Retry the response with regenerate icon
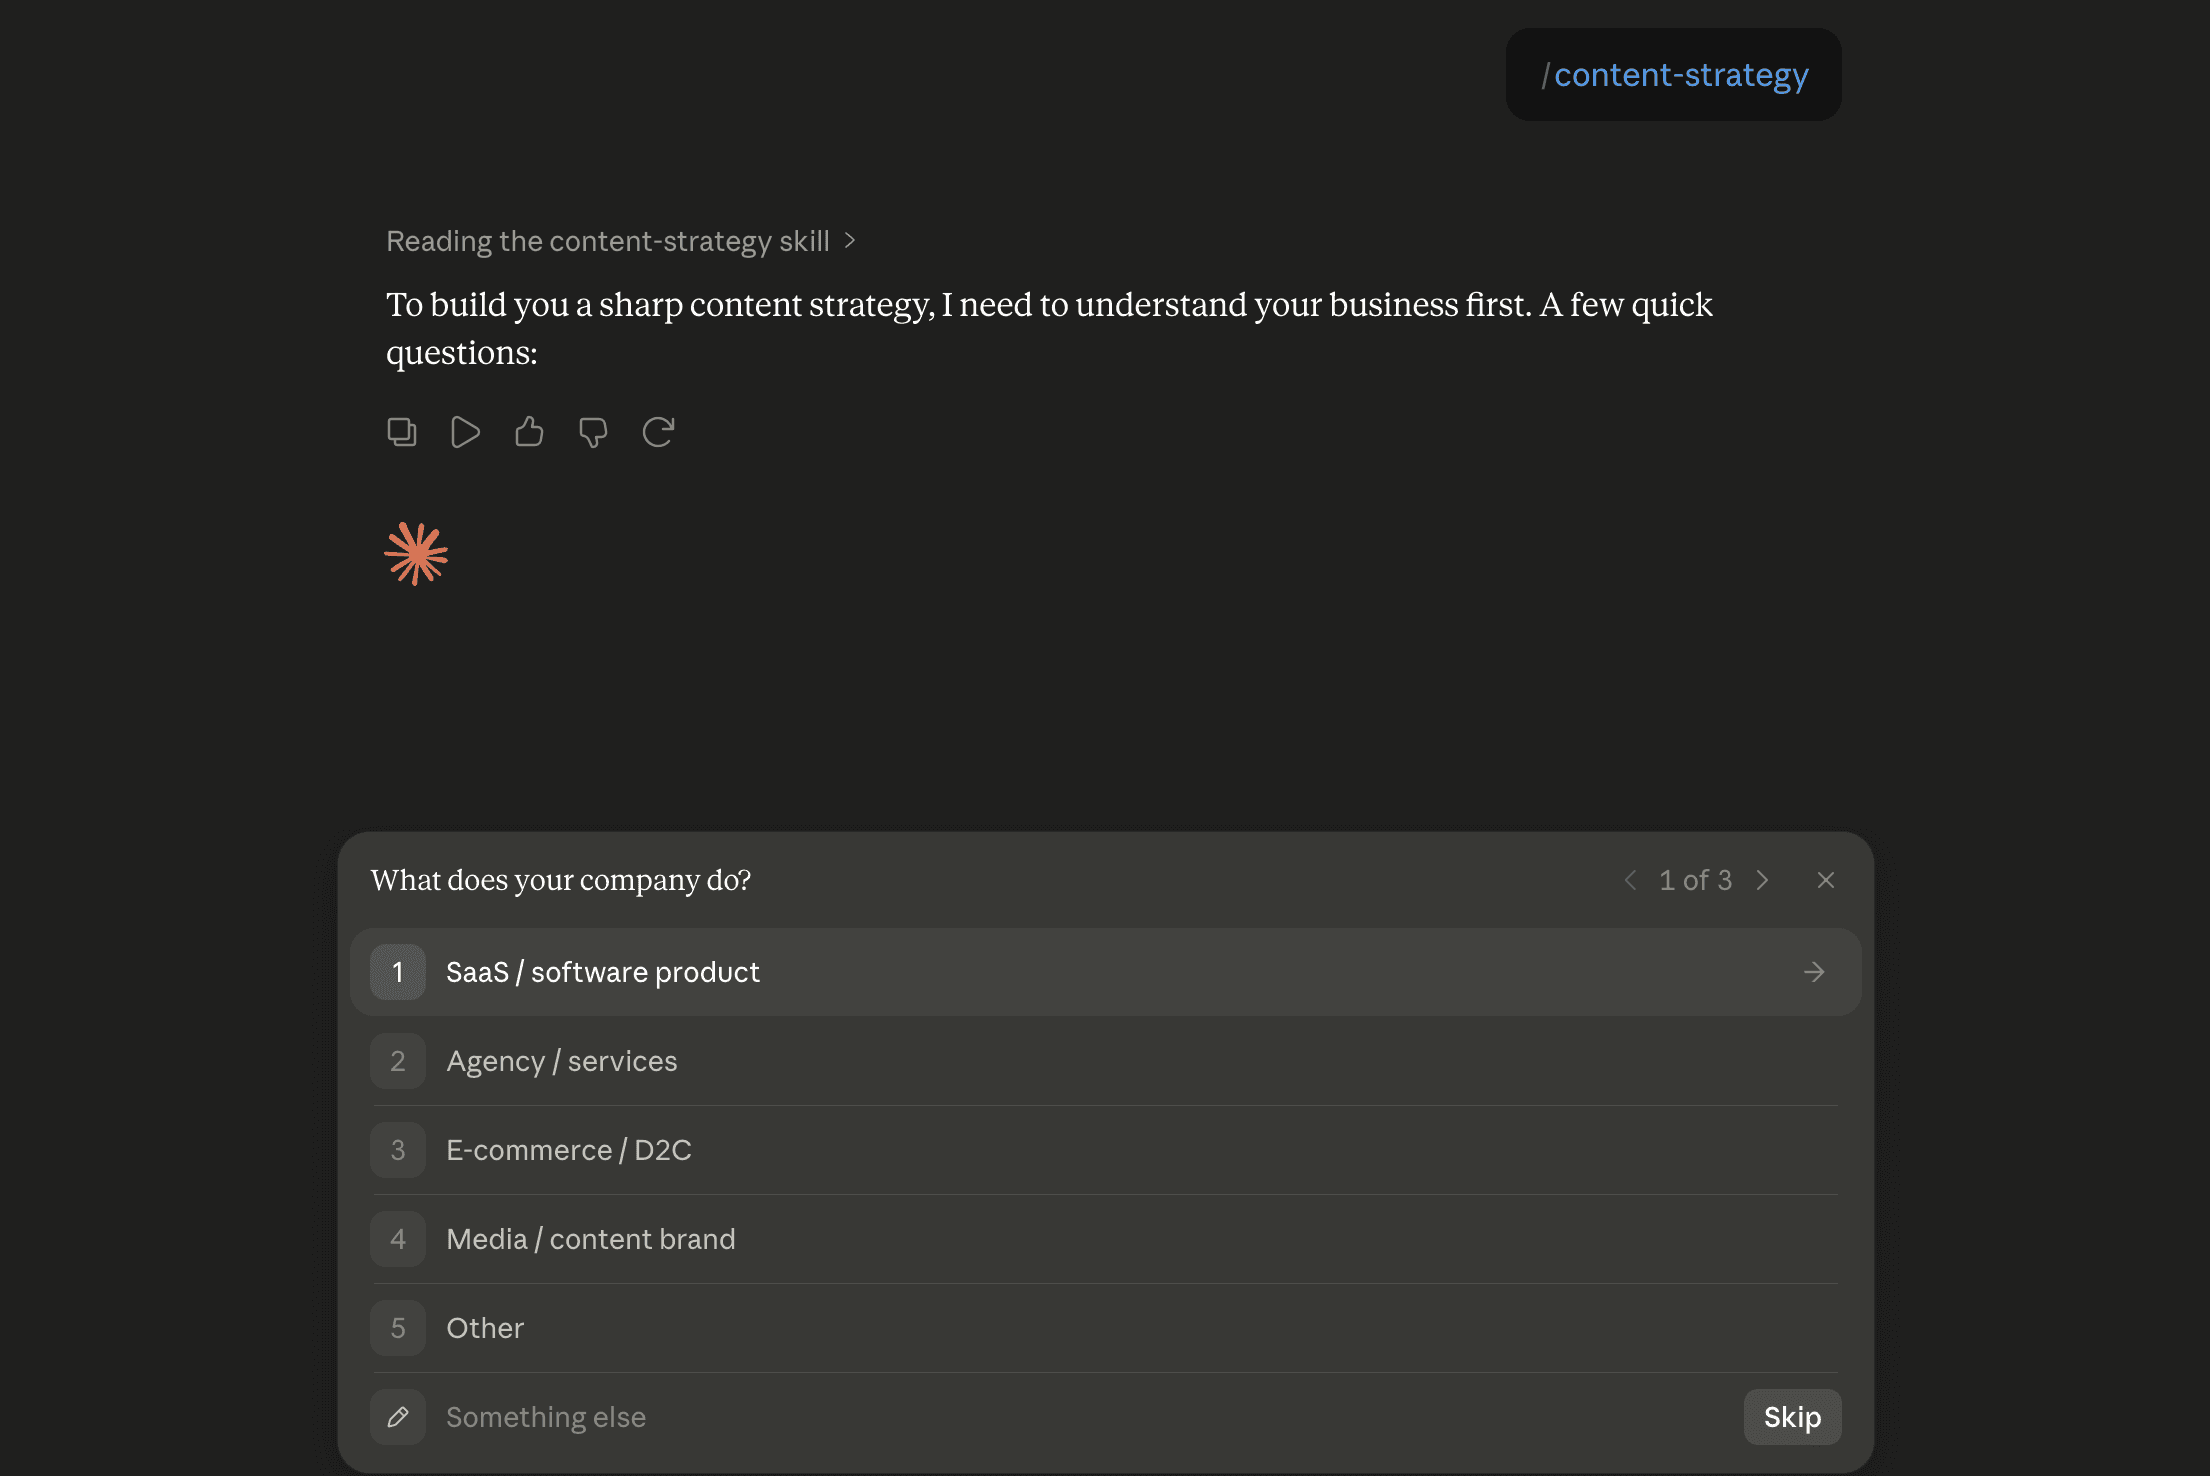2210x1476 pixels. click(x=658, y=432)
